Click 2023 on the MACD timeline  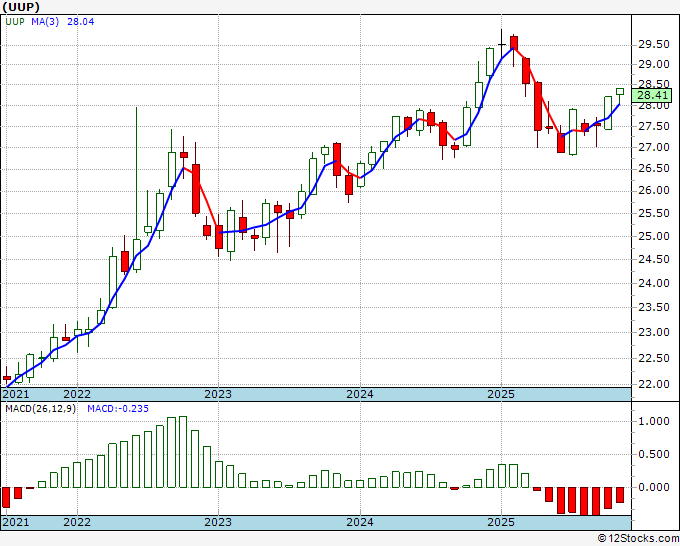pyautogui.click(x=218, y=522)
